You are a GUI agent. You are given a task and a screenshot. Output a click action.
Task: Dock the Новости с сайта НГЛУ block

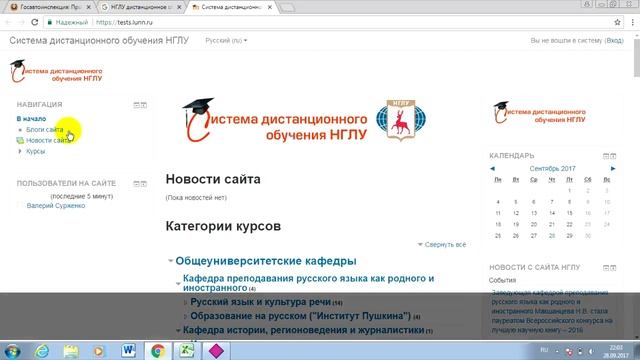click(x=613, y=268)
